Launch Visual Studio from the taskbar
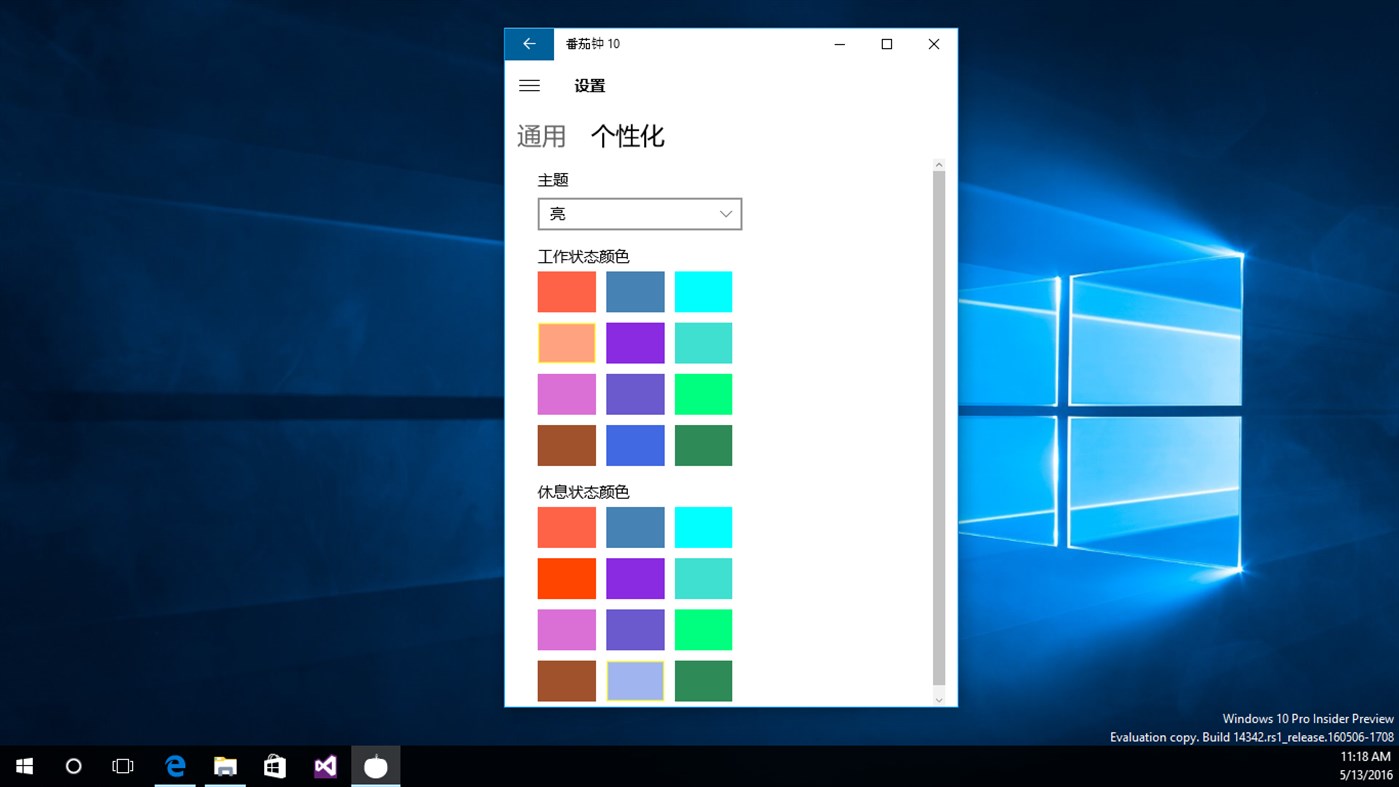 (325, 766)
